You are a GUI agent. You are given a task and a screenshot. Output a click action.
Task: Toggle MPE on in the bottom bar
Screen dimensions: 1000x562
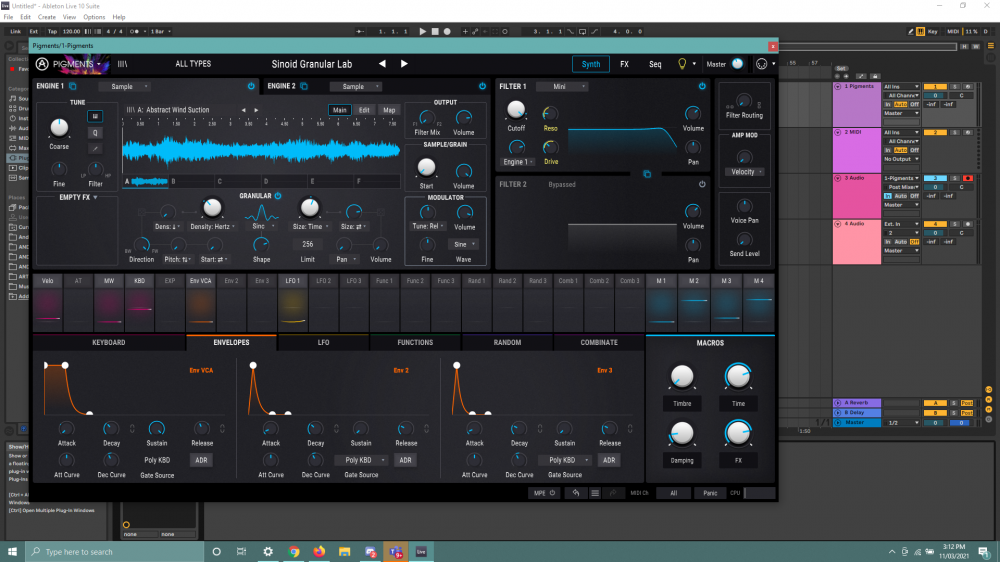(x=544, y=492)
